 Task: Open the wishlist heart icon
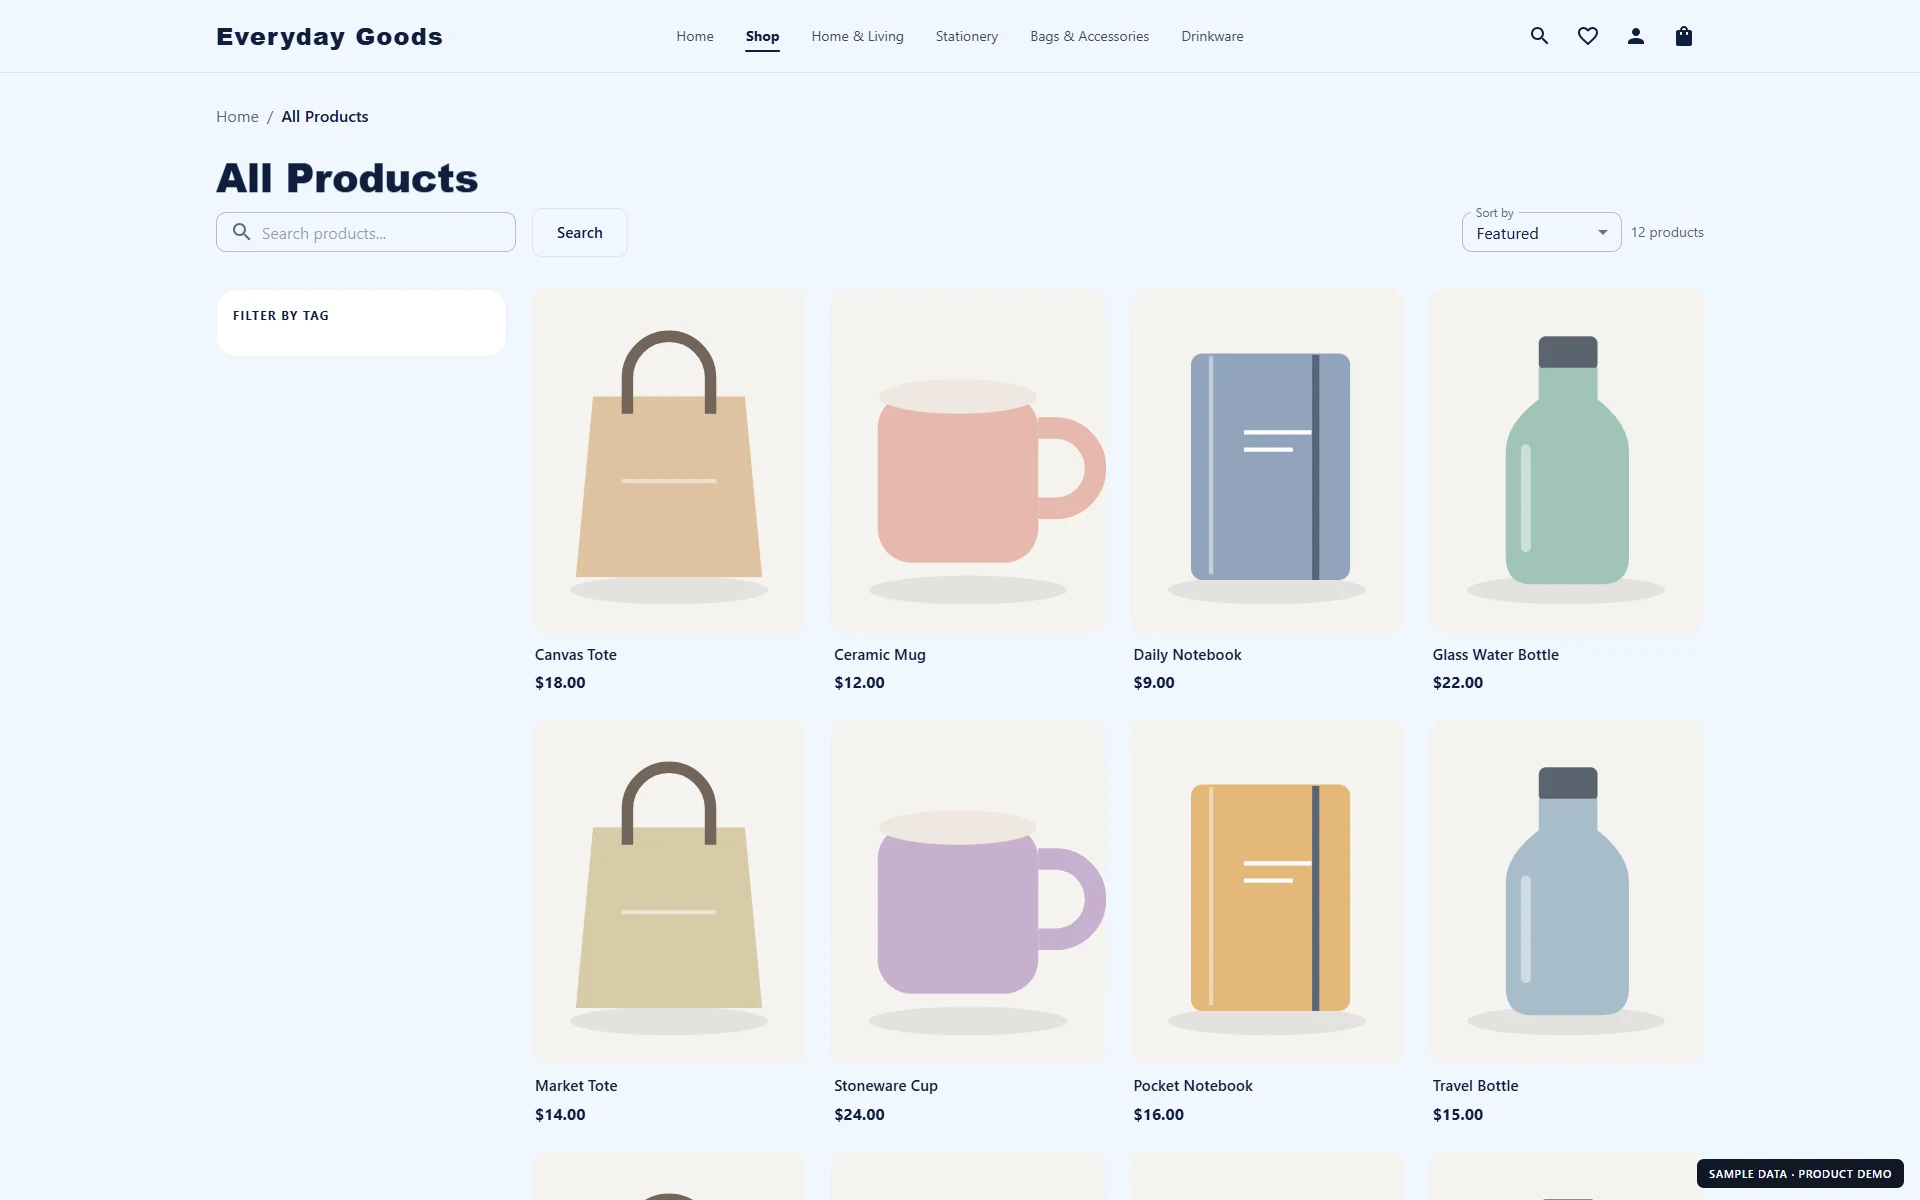point(1587,36)
